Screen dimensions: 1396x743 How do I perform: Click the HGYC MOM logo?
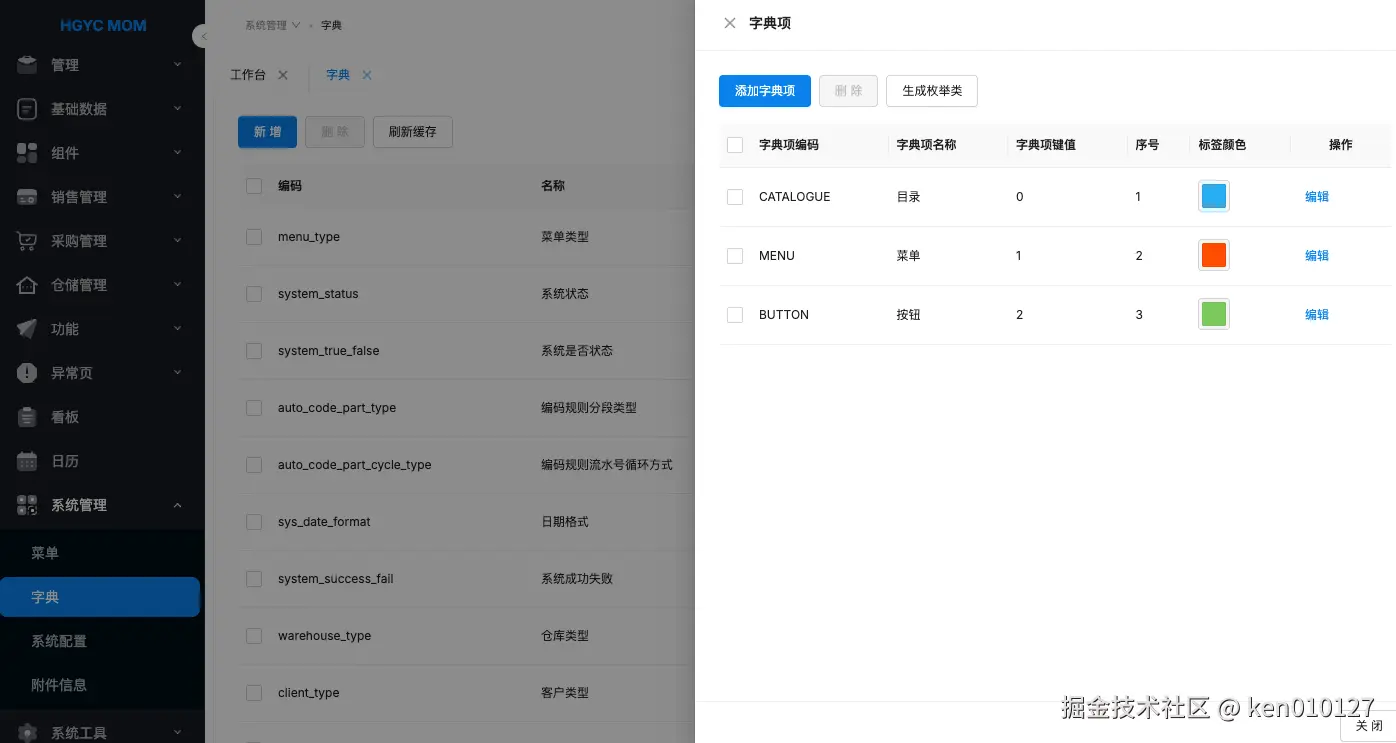103,25
